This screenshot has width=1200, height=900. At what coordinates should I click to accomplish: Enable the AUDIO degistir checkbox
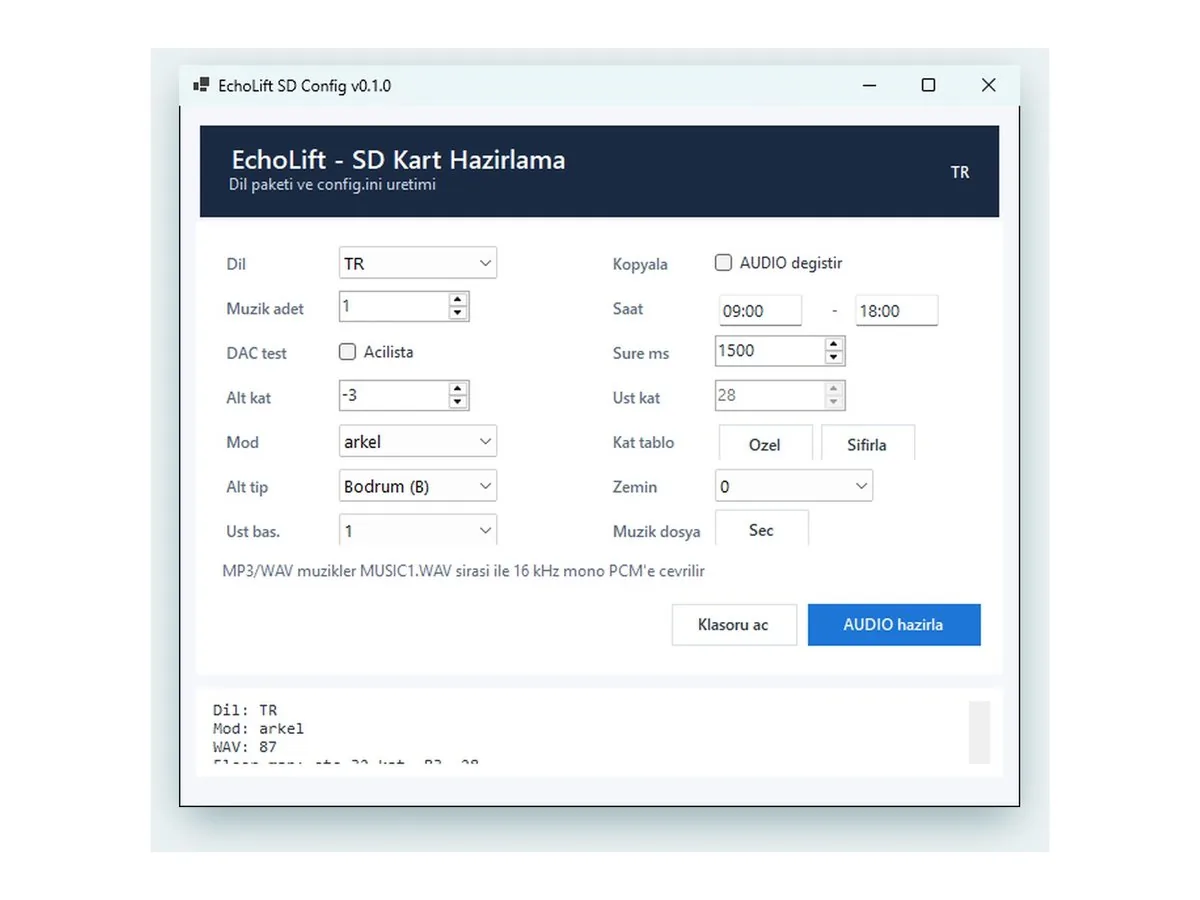[x=723, y=263]
